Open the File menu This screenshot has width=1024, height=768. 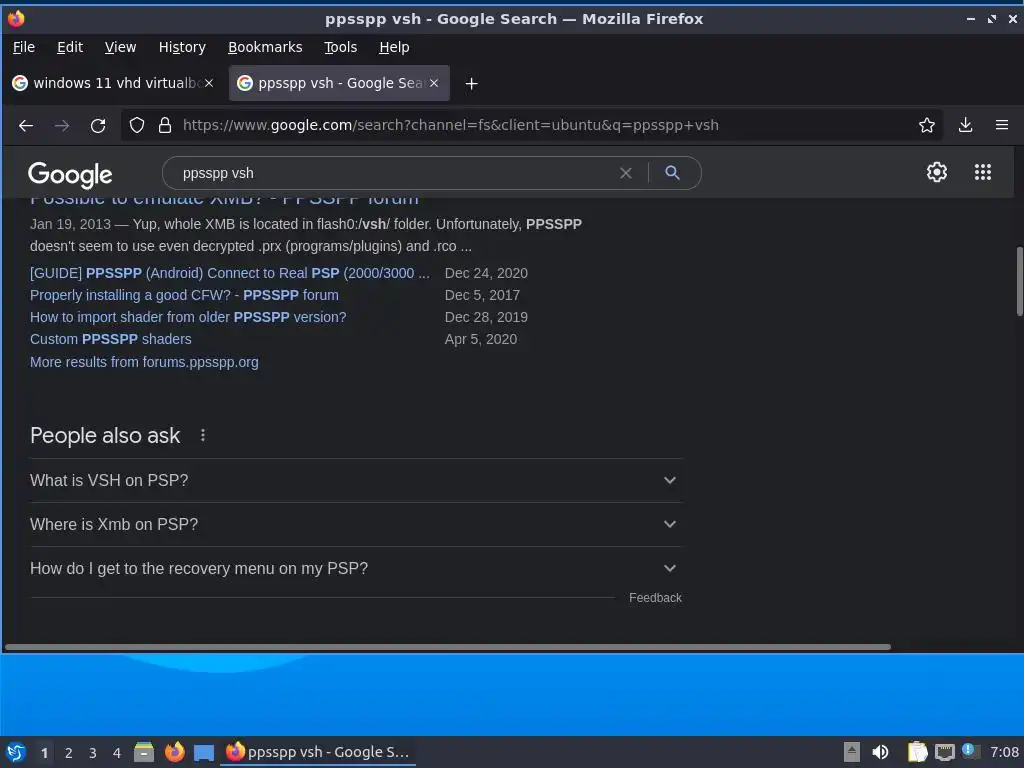[24, 47]
